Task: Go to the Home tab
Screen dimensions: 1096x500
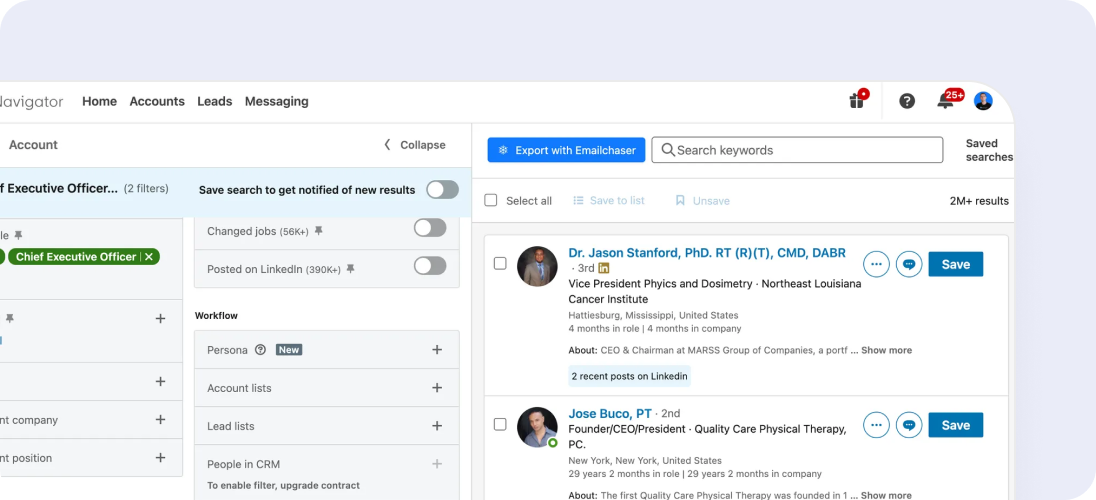Action: pos(99,101)
